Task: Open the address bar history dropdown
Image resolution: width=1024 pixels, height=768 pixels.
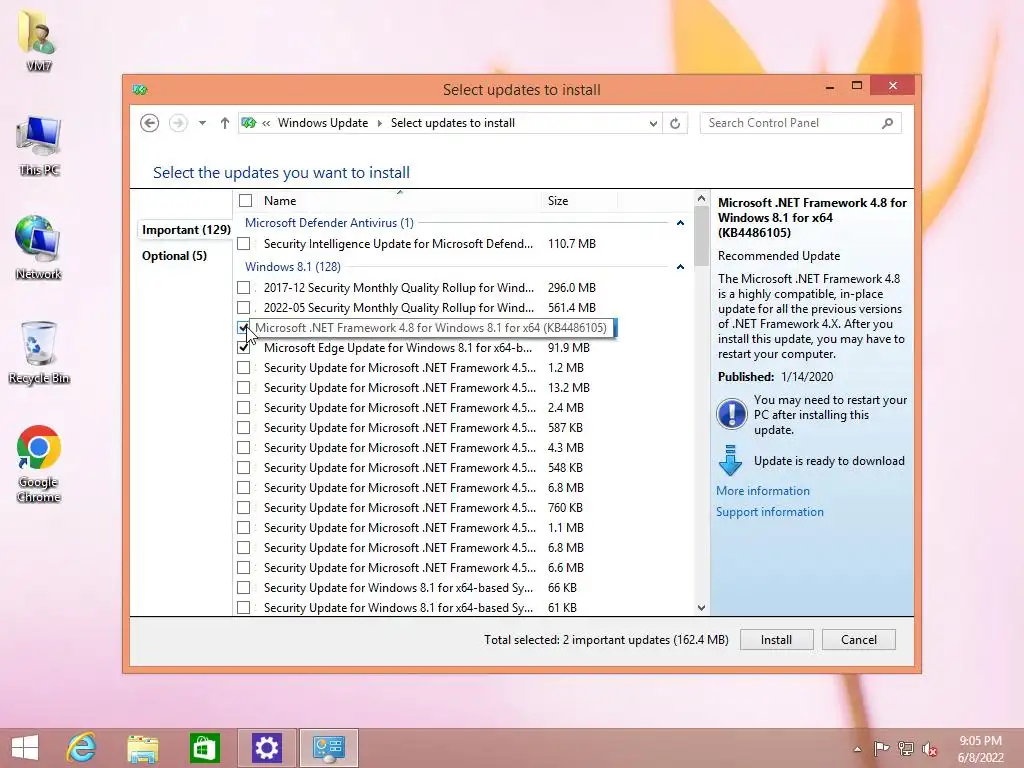Action: click(652, 123)
